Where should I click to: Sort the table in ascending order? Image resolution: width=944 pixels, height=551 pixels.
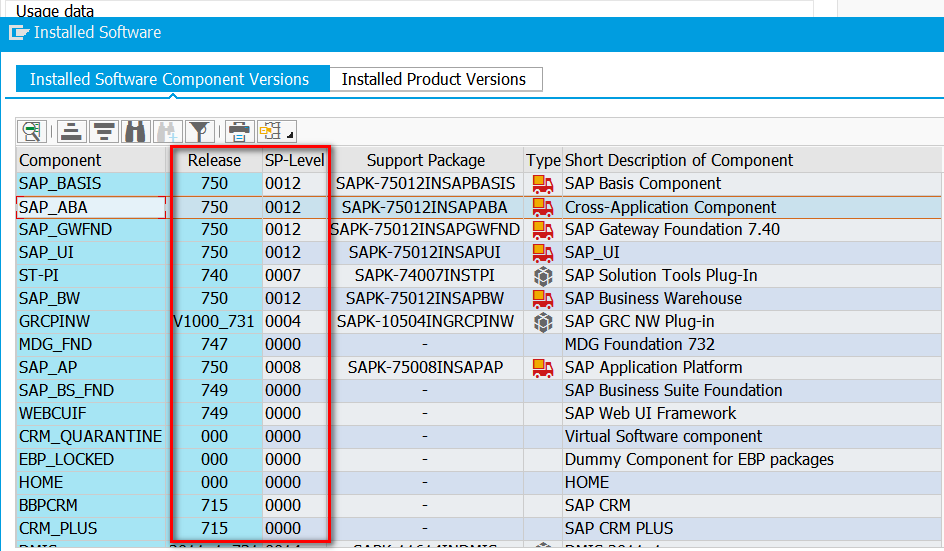(72, 131)
